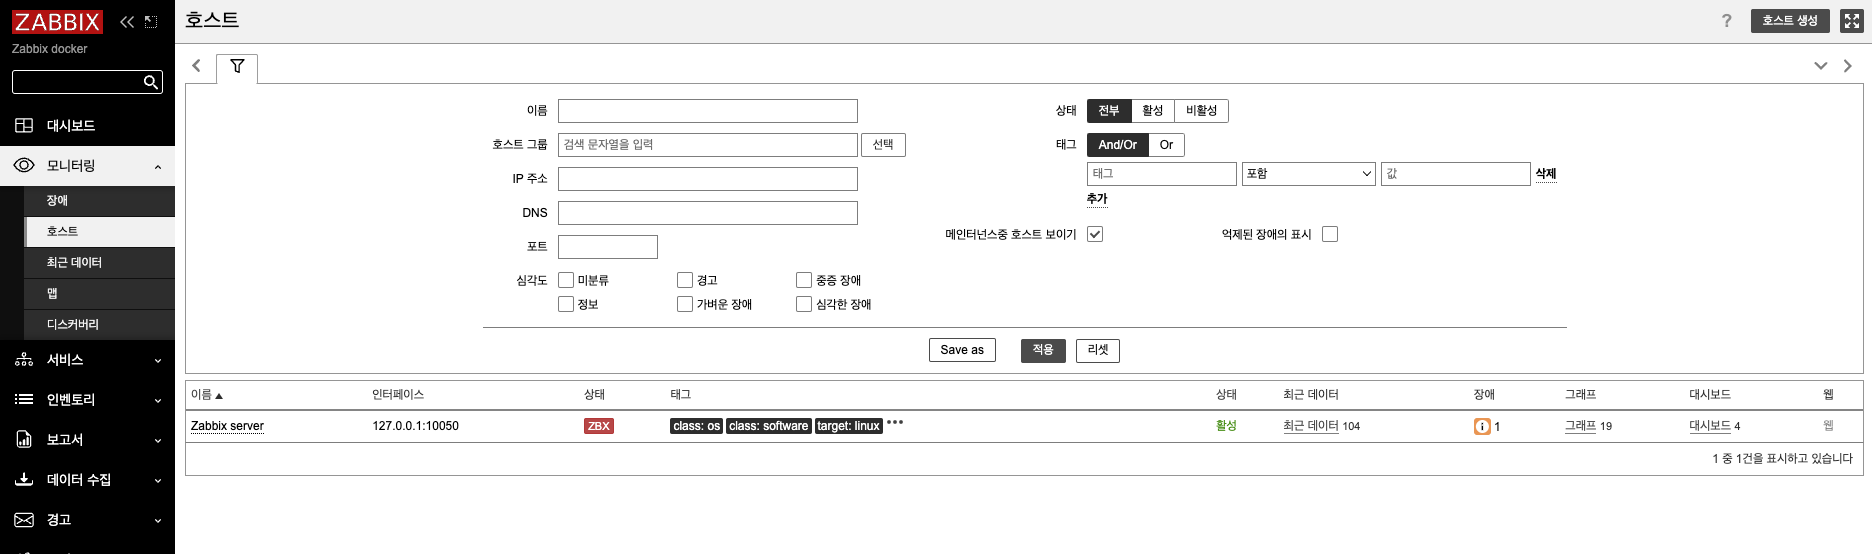Check the 경고 severity checkbox

click(x=685, y=280)
